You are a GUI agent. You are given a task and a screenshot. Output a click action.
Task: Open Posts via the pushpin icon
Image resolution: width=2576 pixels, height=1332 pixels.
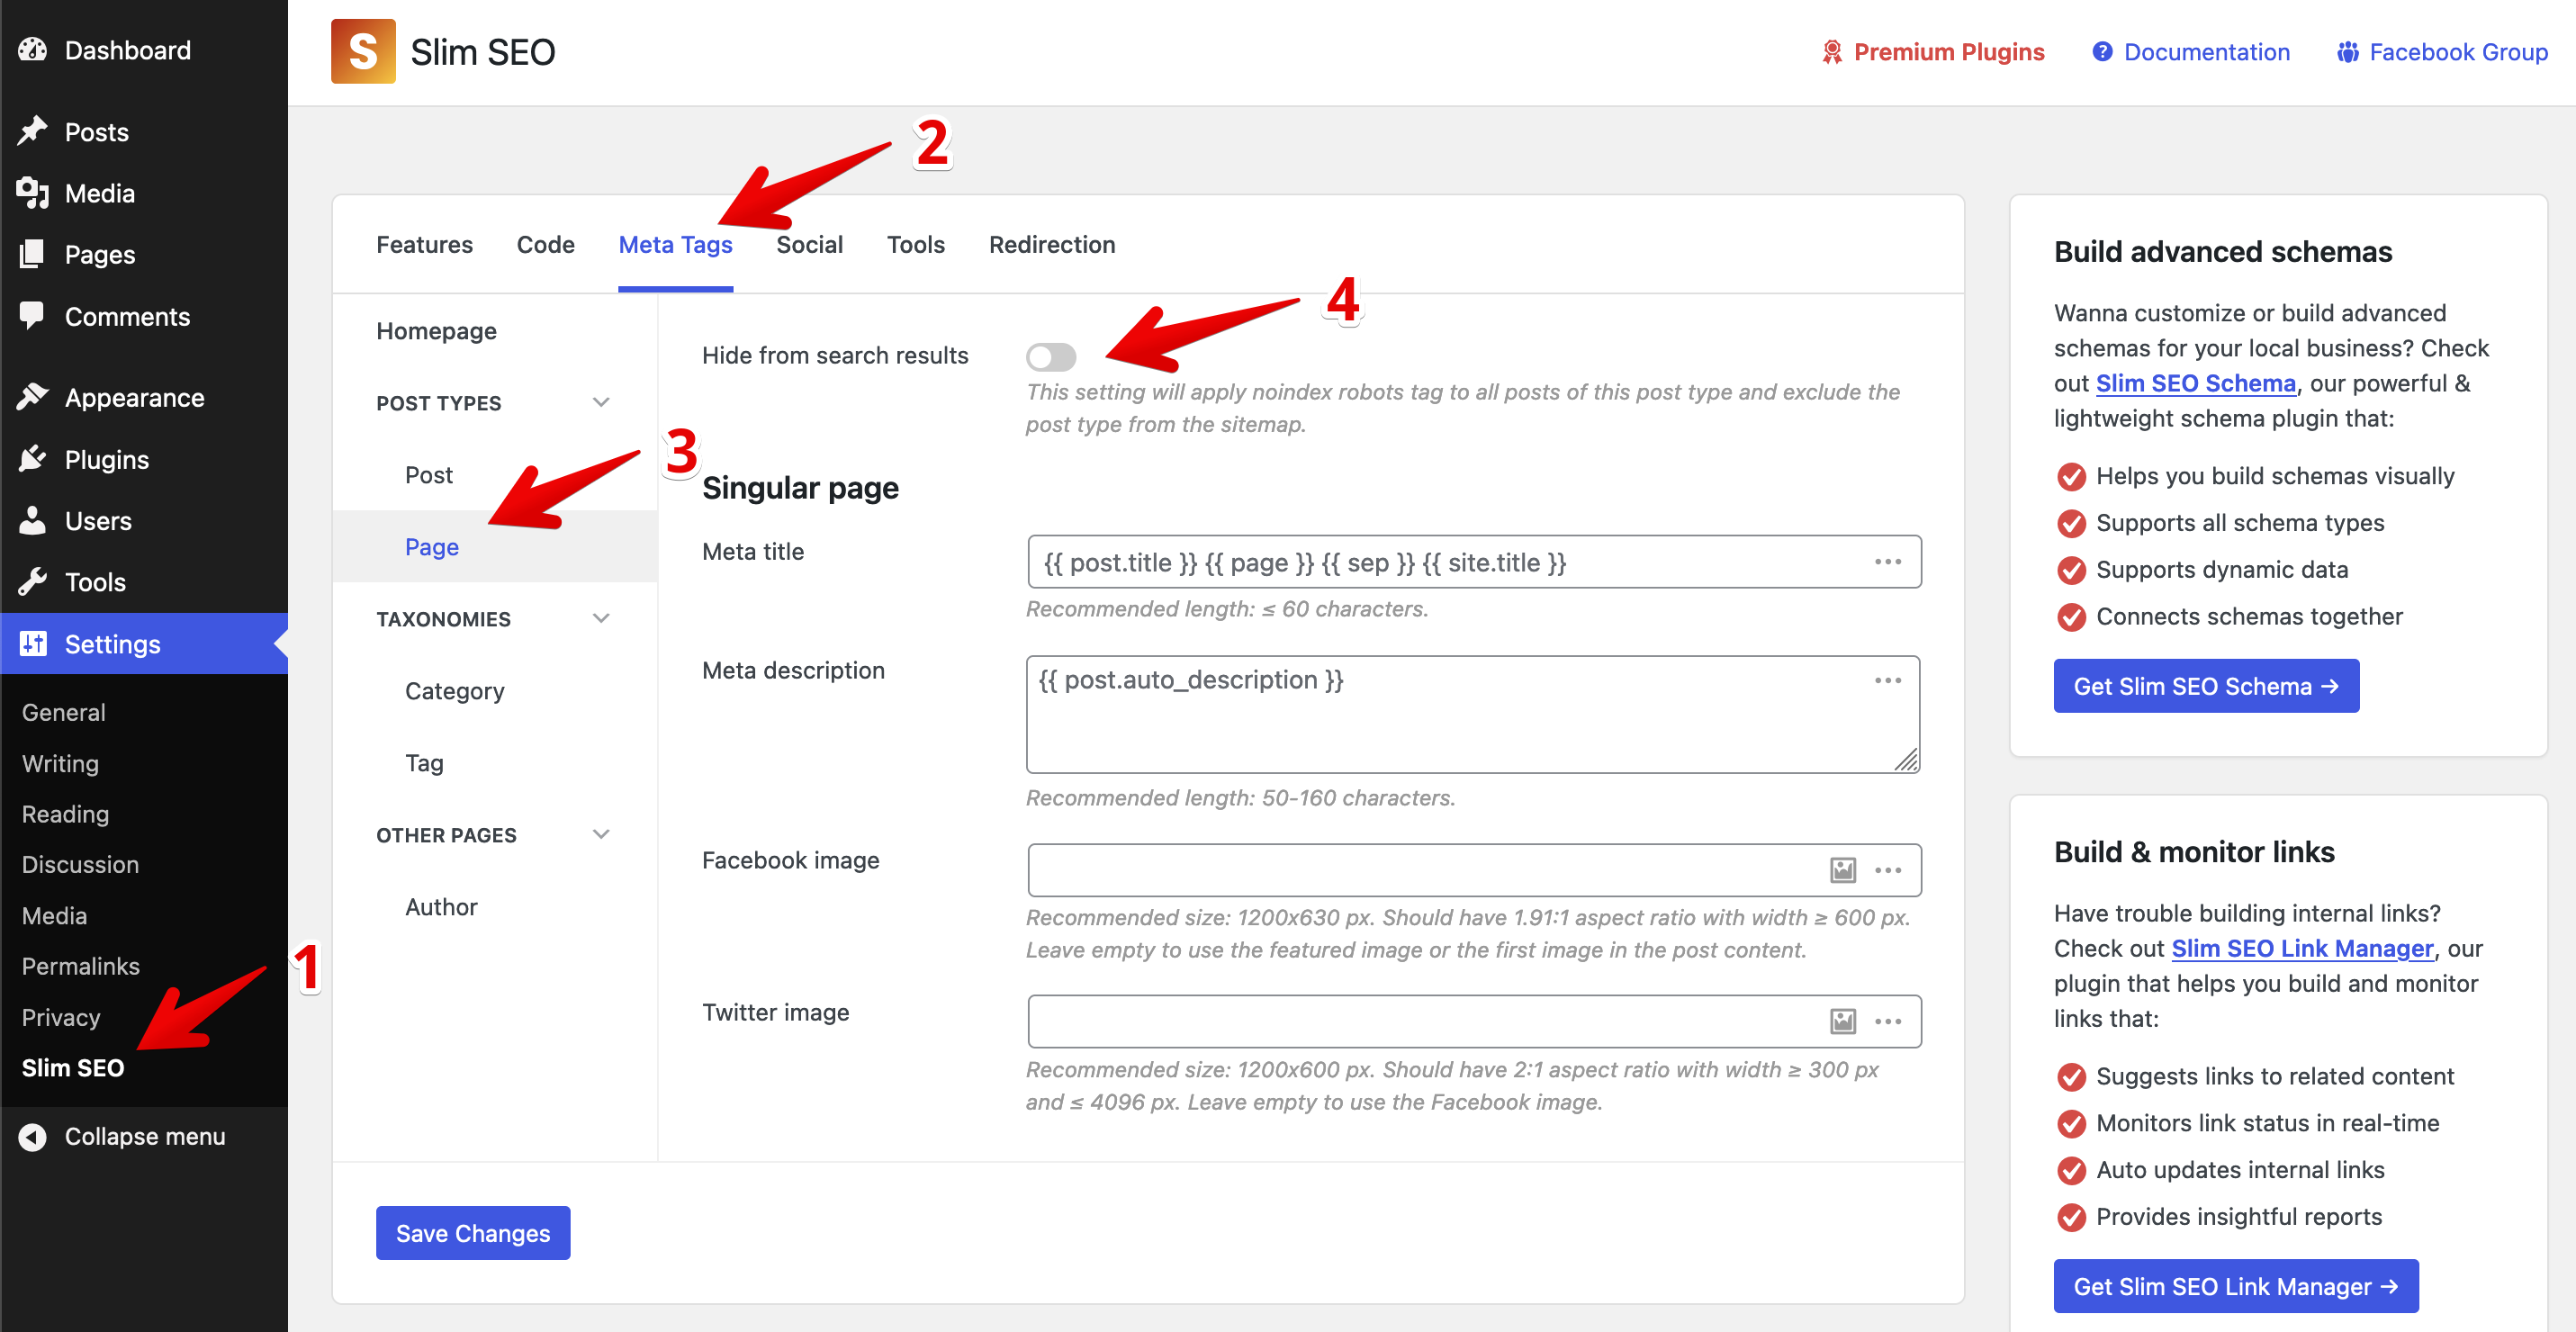pyautogui.click(x=33, y=131)
